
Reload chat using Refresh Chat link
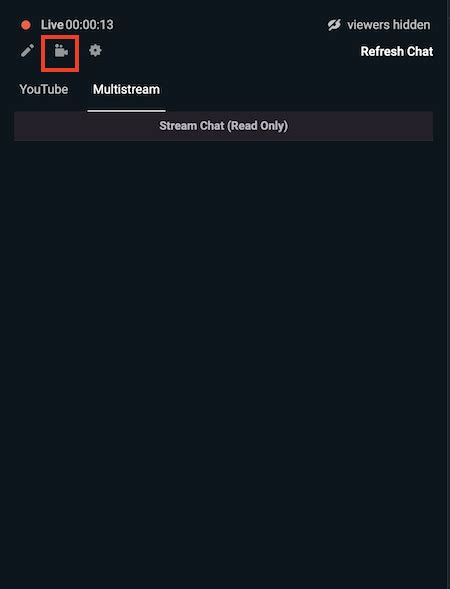[397, 51]
